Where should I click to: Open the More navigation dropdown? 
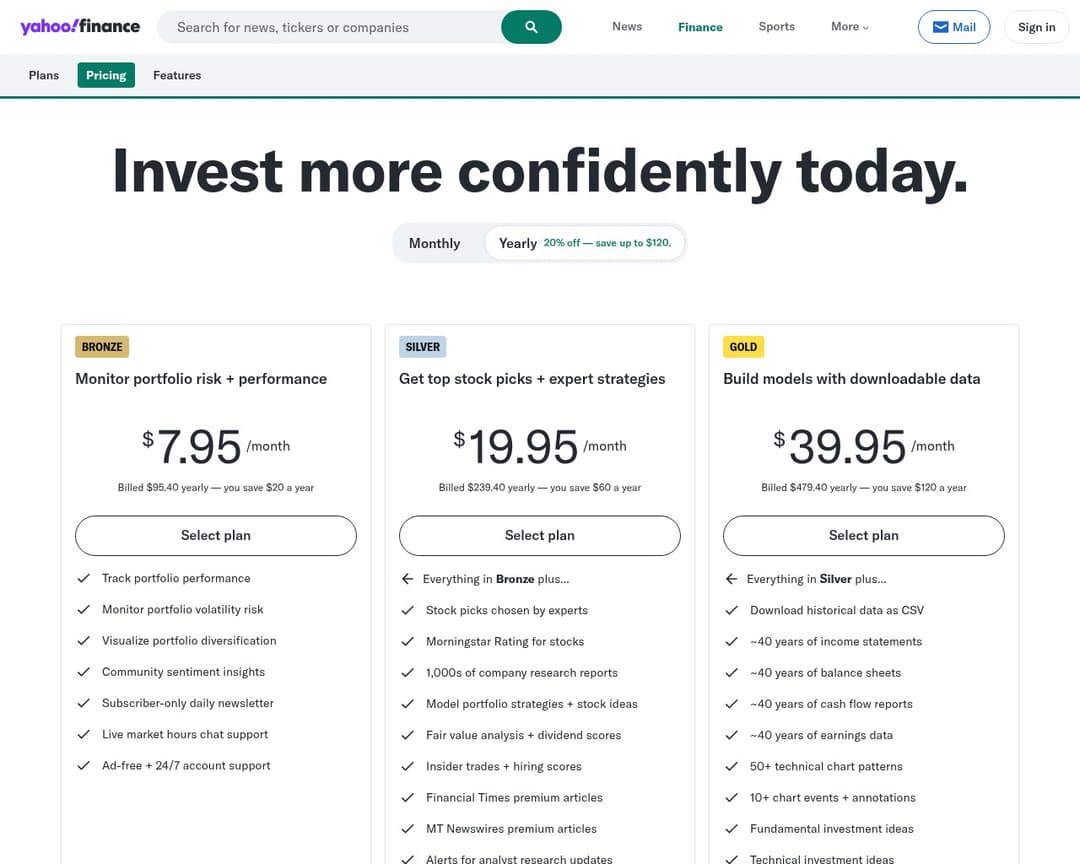click(848, 27)
